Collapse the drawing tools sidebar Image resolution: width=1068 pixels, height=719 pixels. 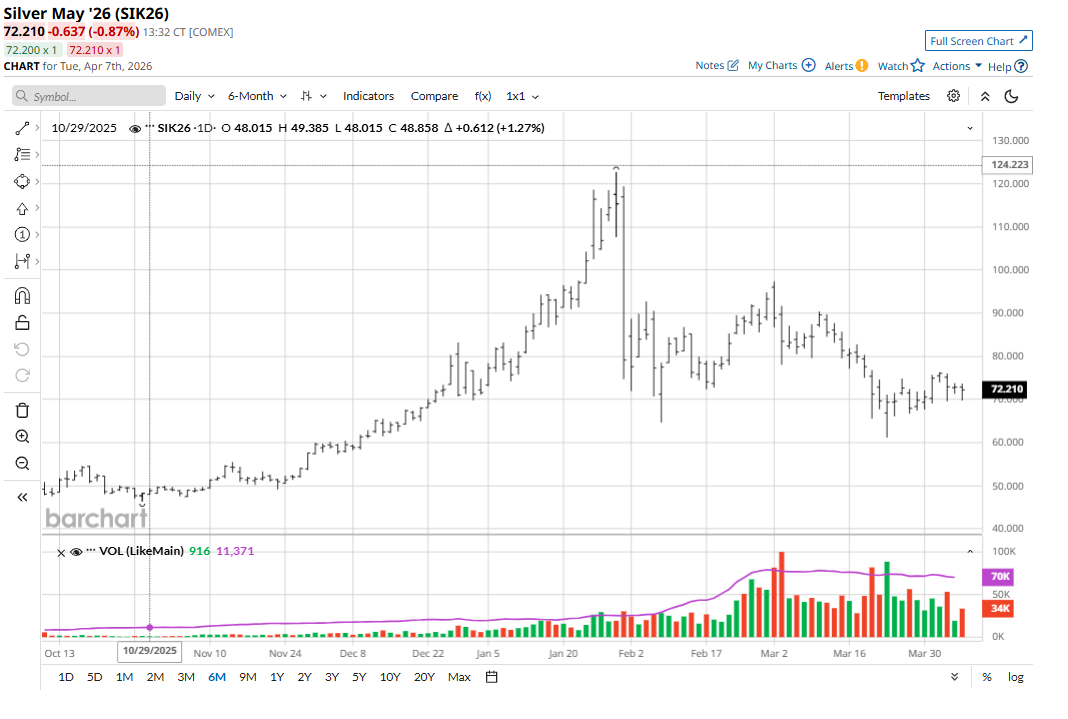[22, 497]
